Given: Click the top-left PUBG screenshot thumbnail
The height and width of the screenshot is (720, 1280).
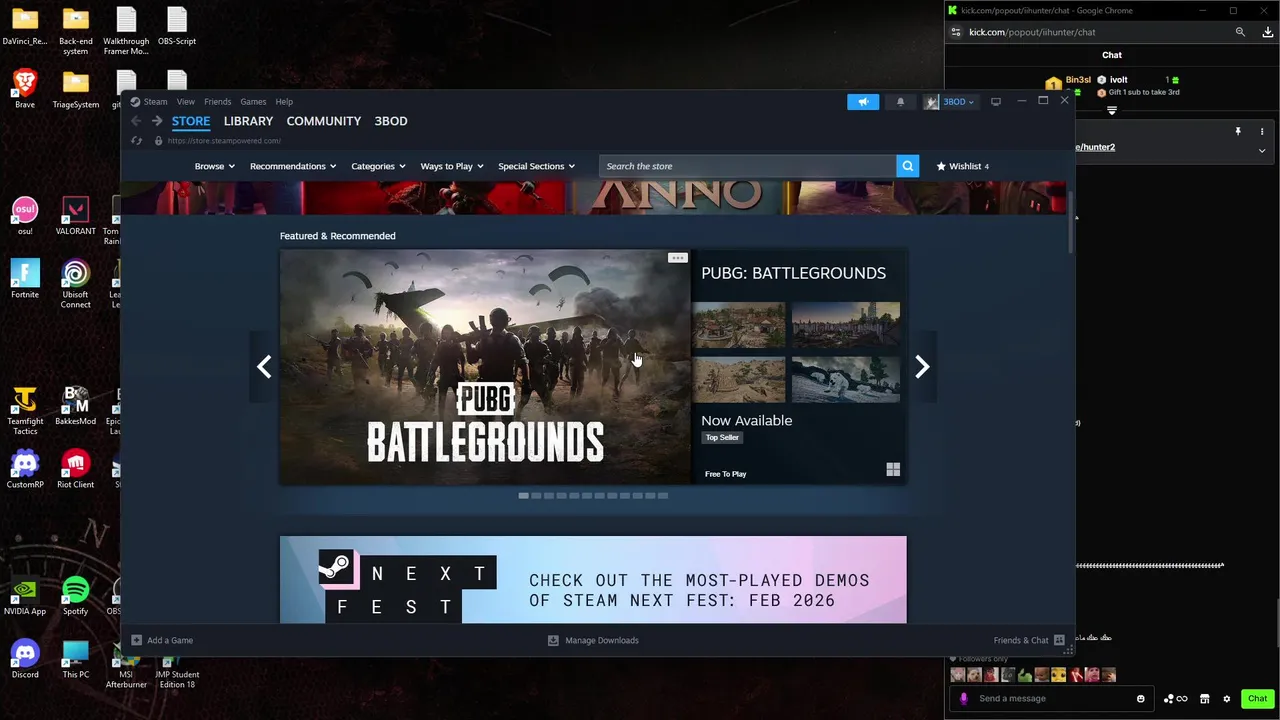Looking at the screenshot, I should [x=739, y=325].
